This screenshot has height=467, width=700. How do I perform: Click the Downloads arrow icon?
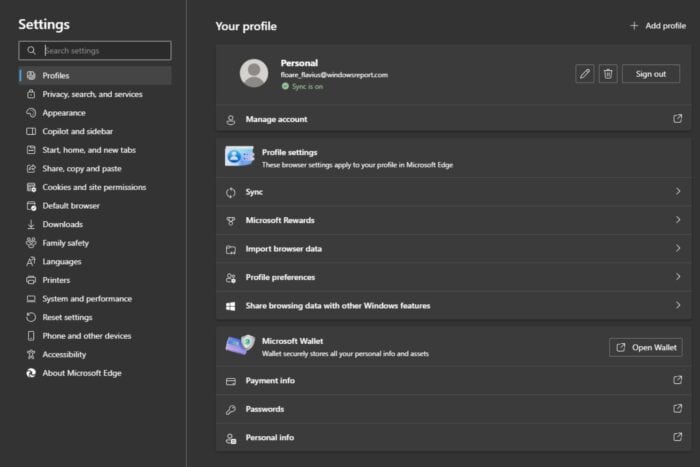tap(31, 225)
